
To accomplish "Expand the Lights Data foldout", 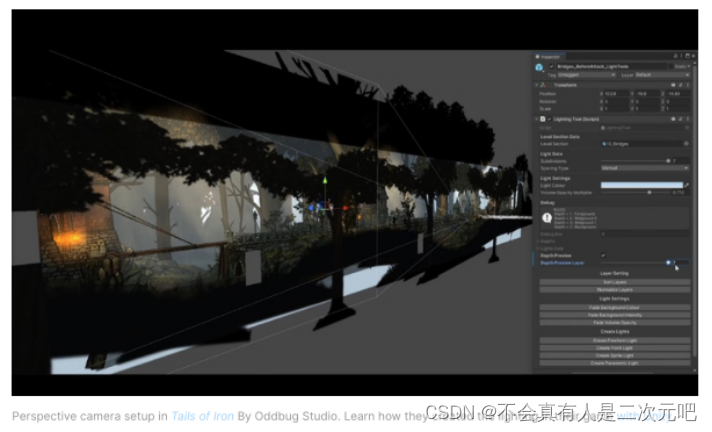I will [x=537, y=248].
